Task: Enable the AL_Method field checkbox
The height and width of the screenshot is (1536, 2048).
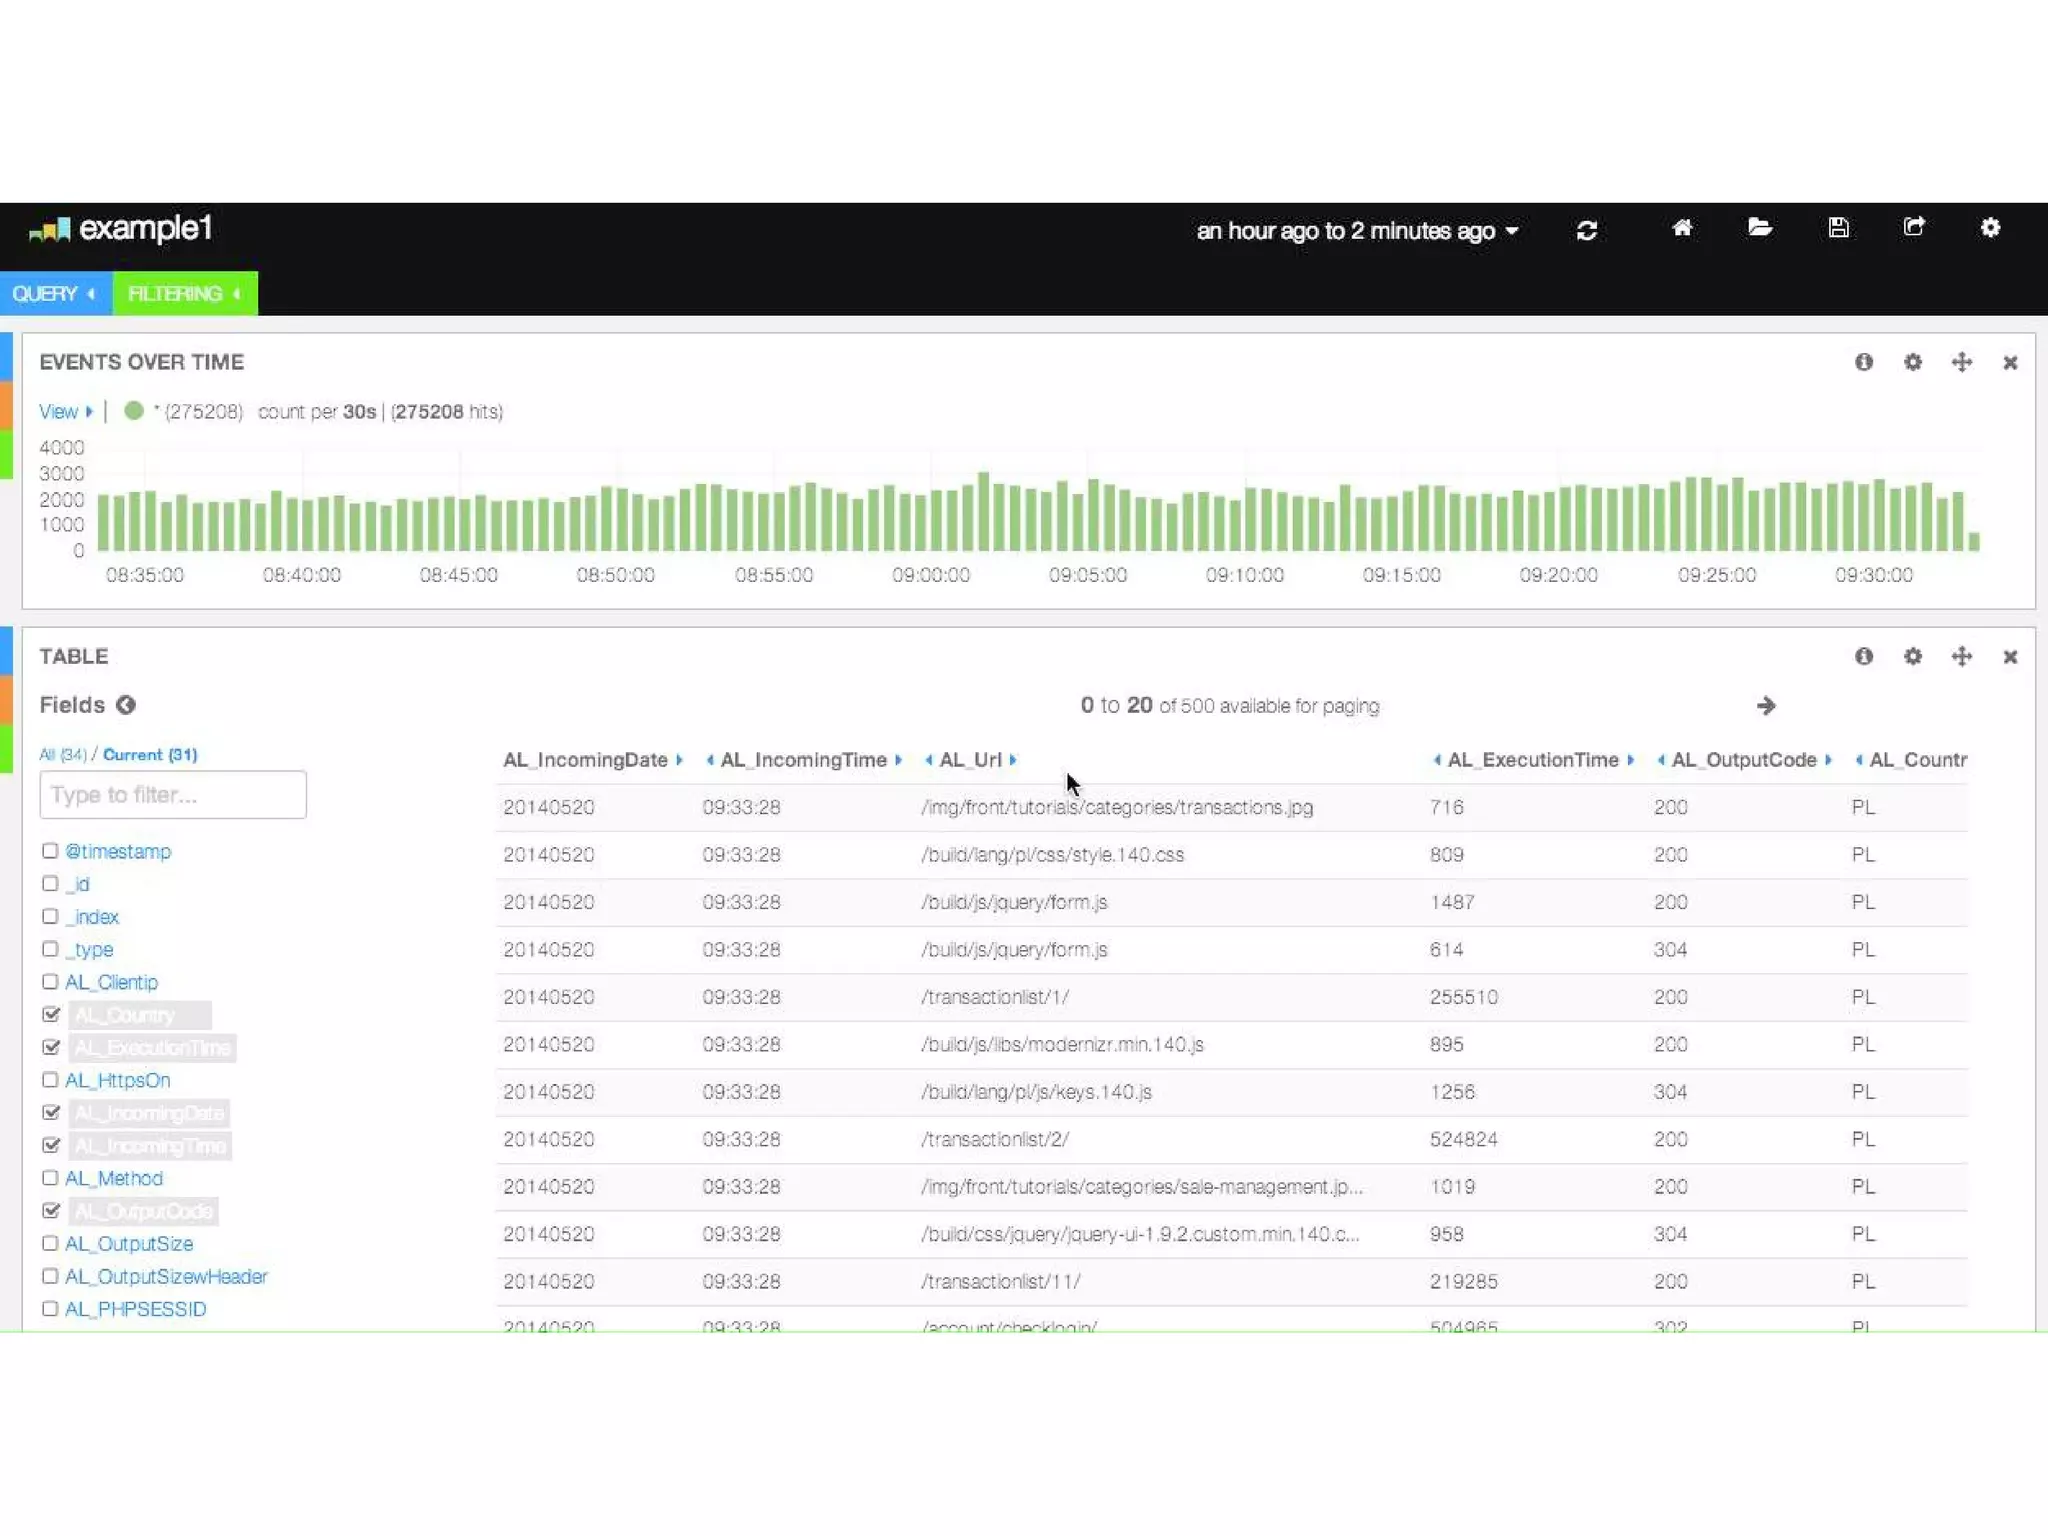Action: 50,1178
